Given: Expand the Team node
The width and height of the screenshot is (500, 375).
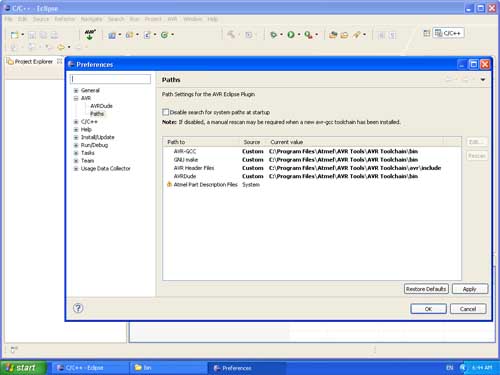Looking at the screenshot, I should (76, 161).
